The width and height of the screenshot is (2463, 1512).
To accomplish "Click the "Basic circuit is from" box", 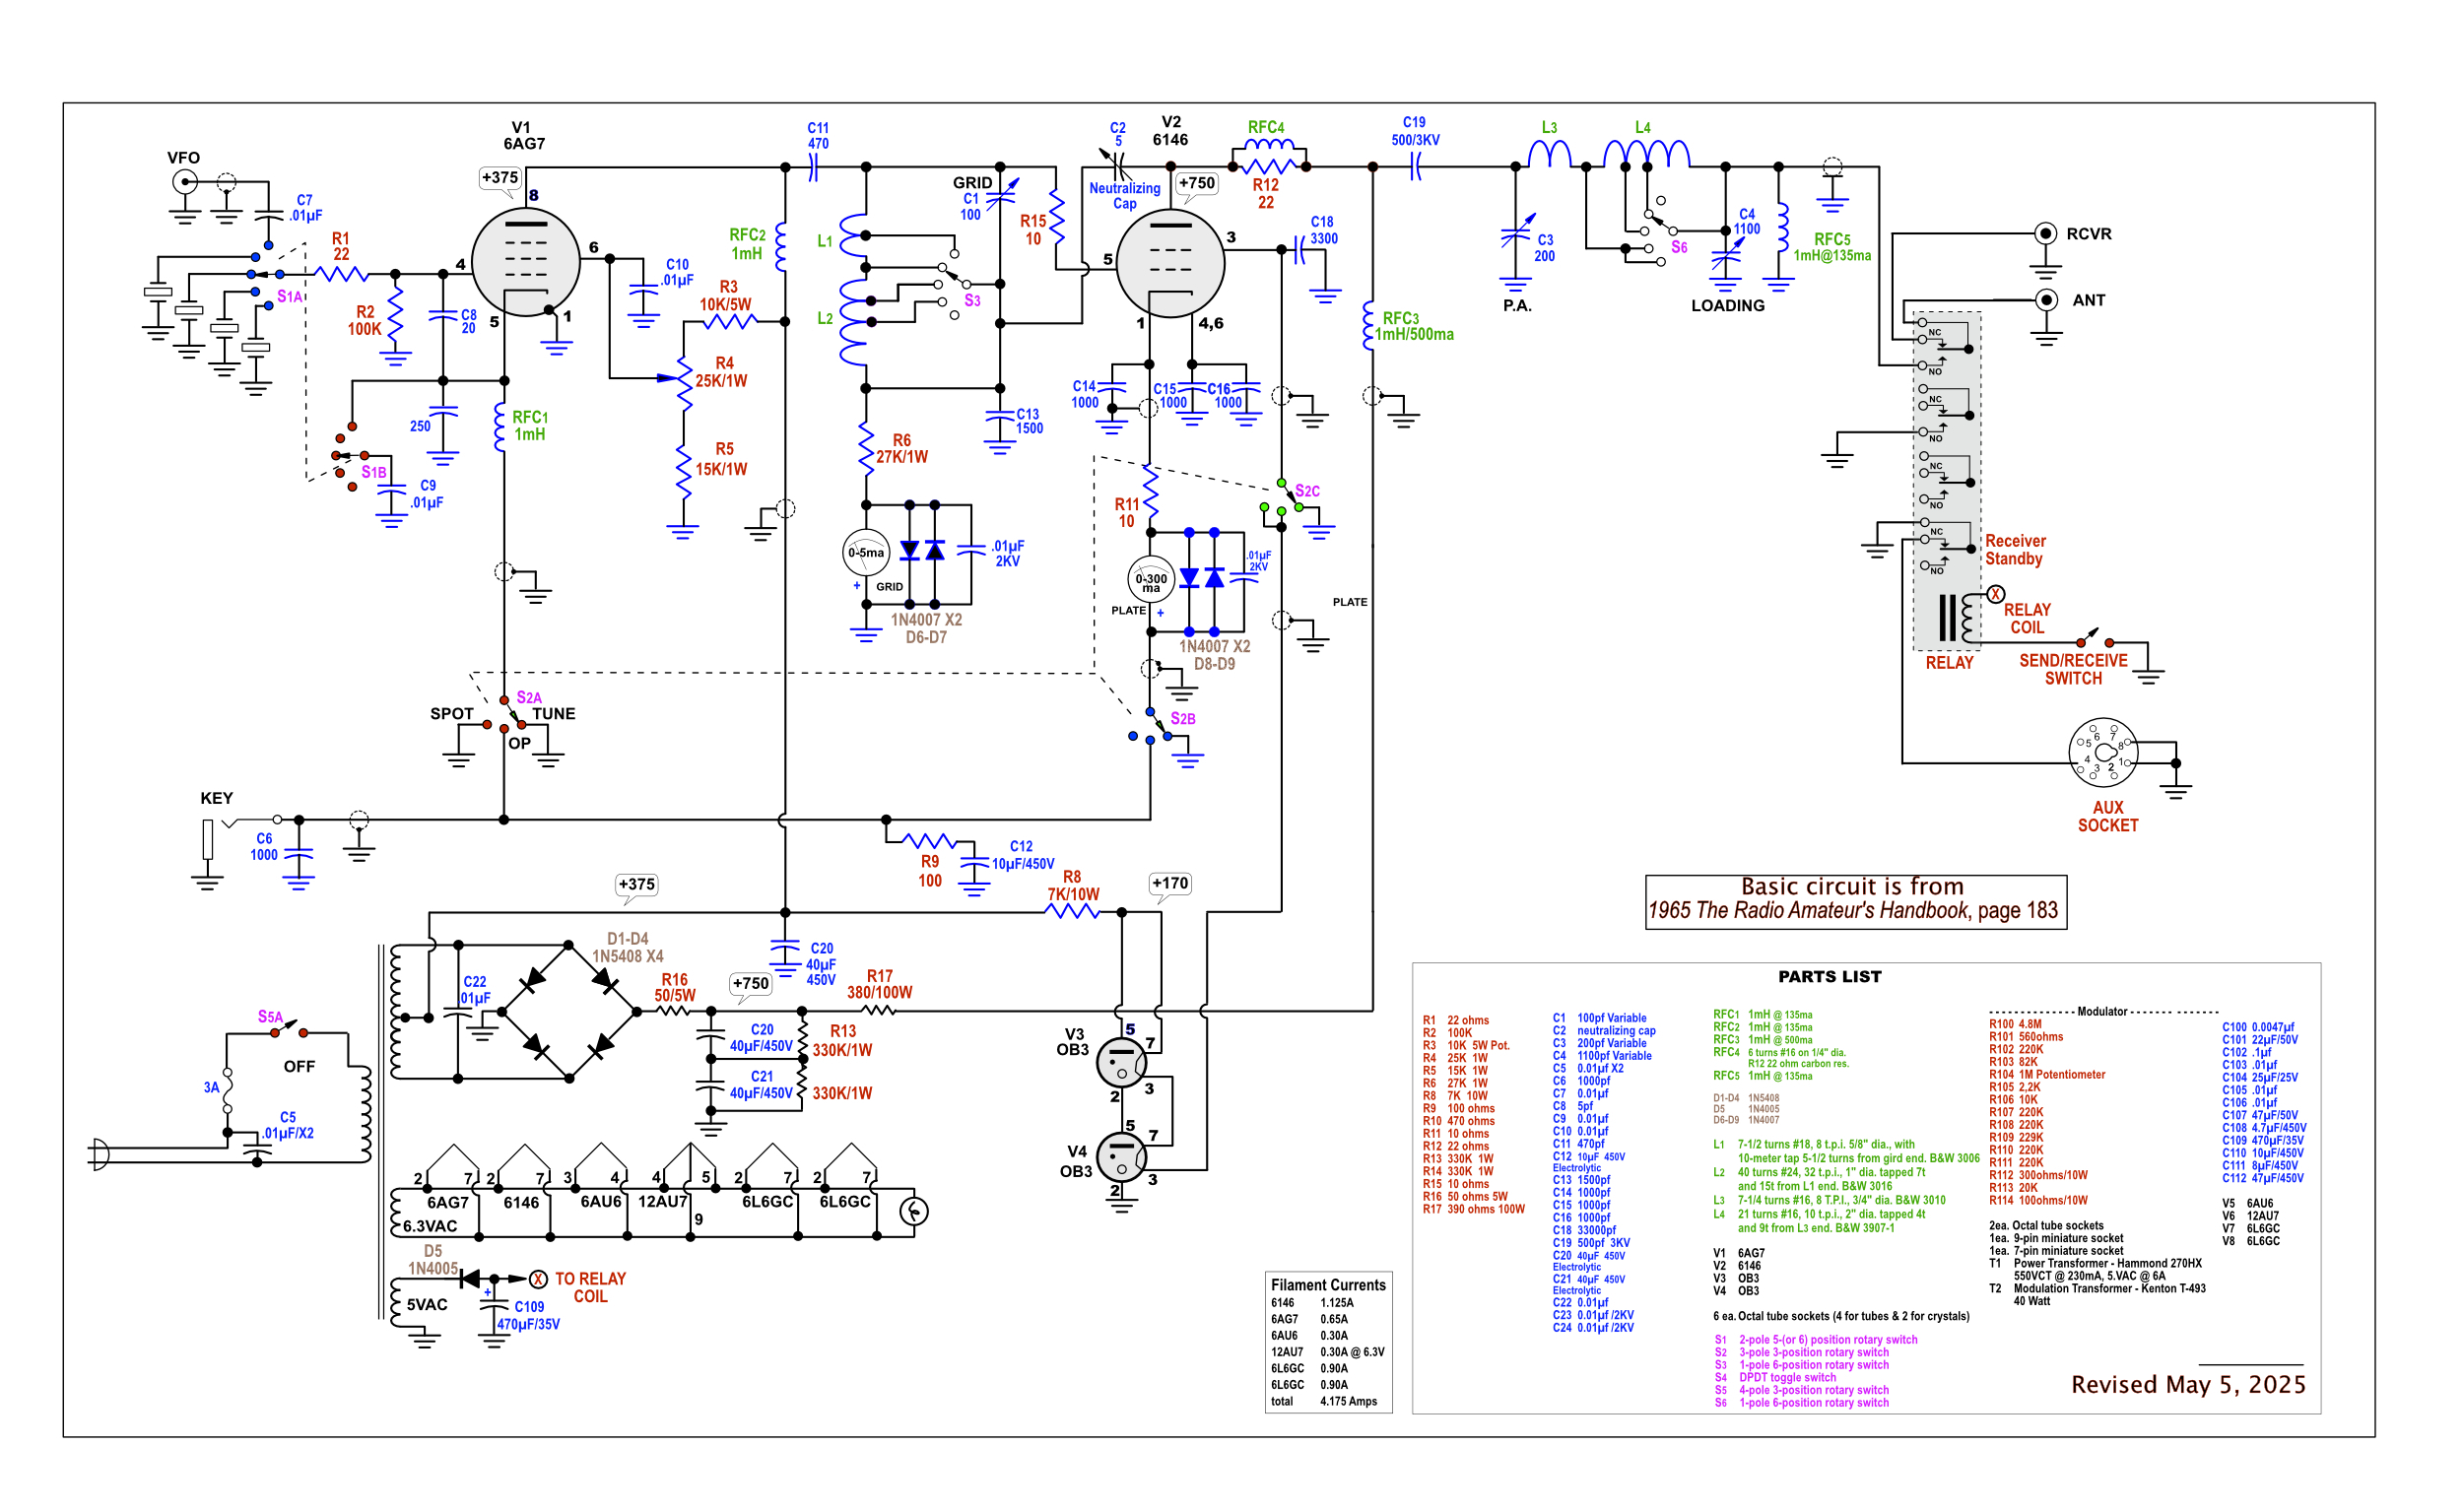I will click(x=1856, y=902).
